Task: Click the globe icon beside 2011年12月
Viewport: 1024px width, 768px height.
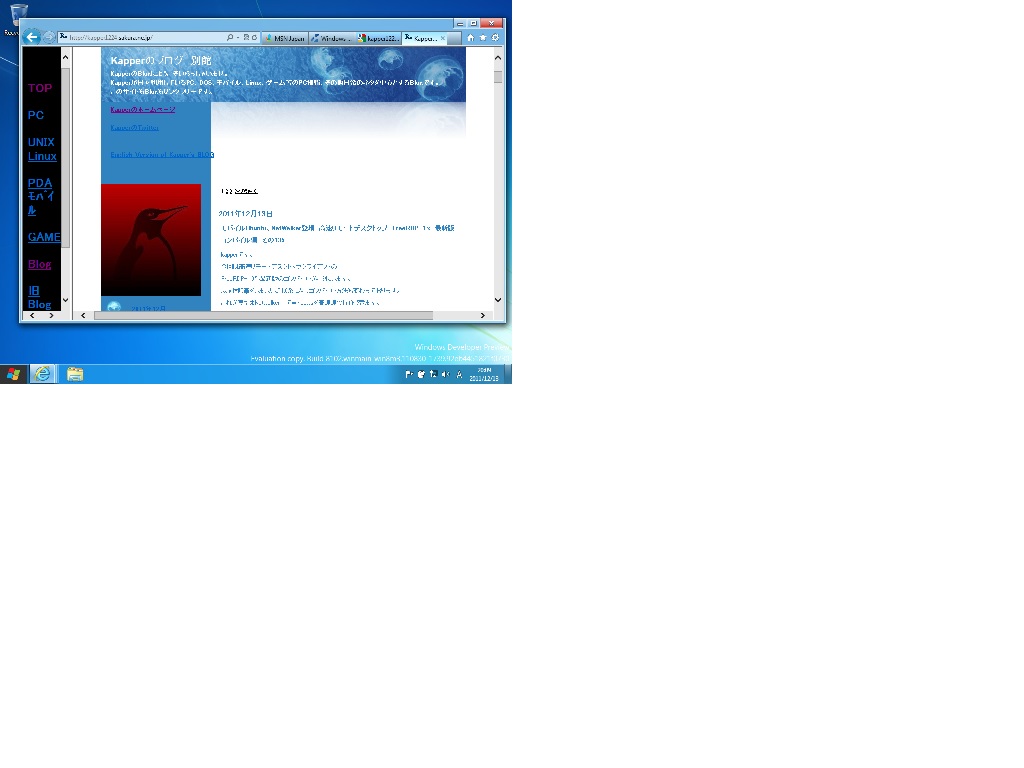Action: click(x=114, y=306)
